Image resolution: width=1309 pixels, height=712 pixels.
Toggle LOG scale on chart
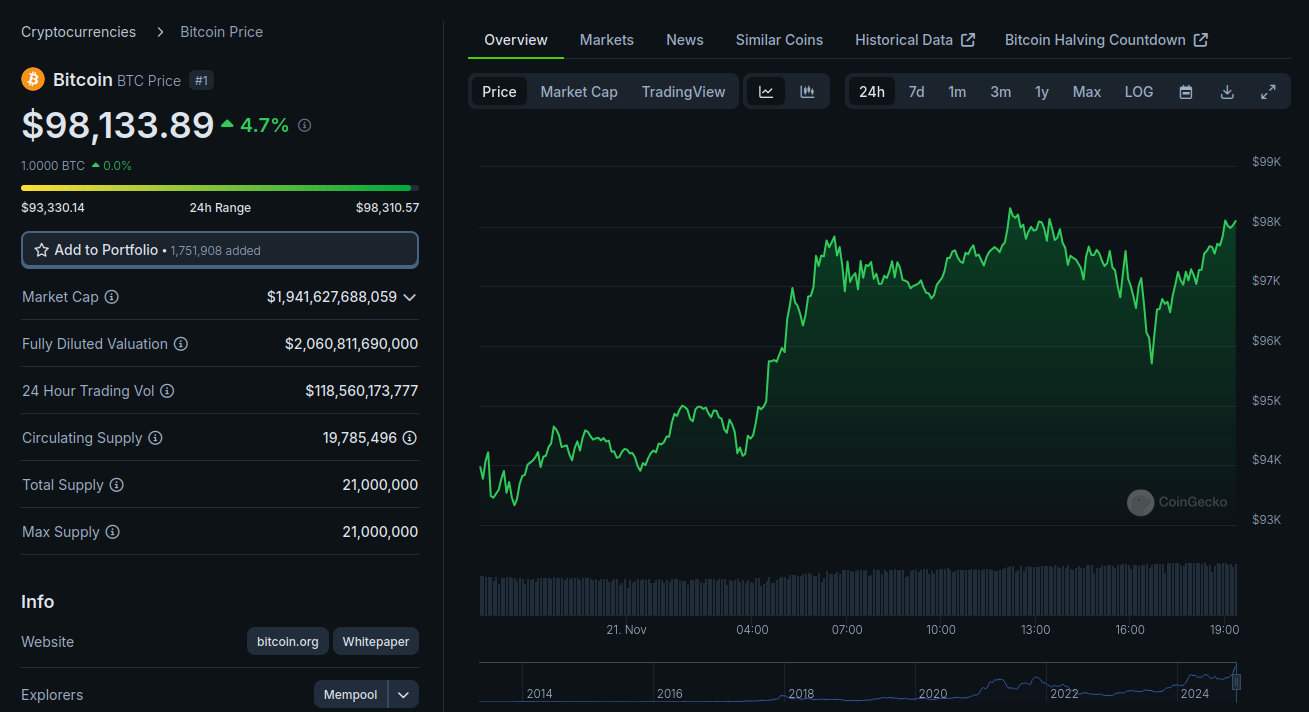click(x=1139, y=92)
